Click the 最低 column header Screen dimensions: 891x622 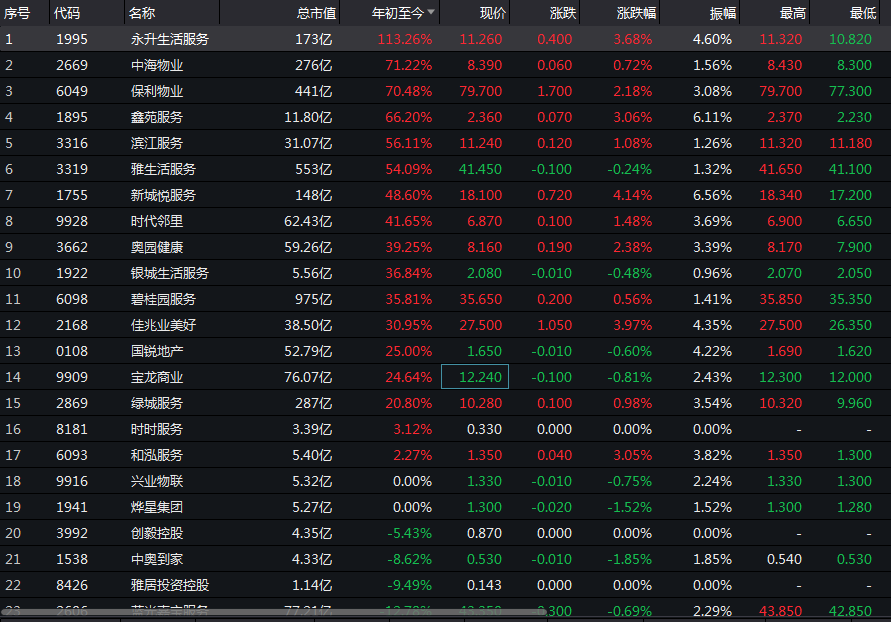click(862, 13)
